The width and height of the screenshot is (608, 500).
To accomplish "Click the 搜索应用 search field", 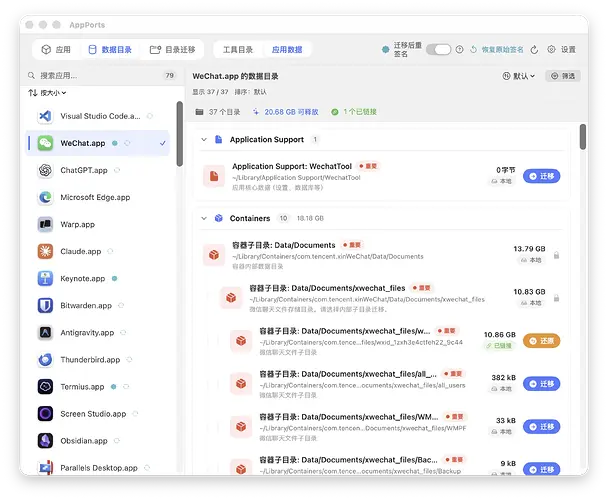I will [x=101, y=75].
